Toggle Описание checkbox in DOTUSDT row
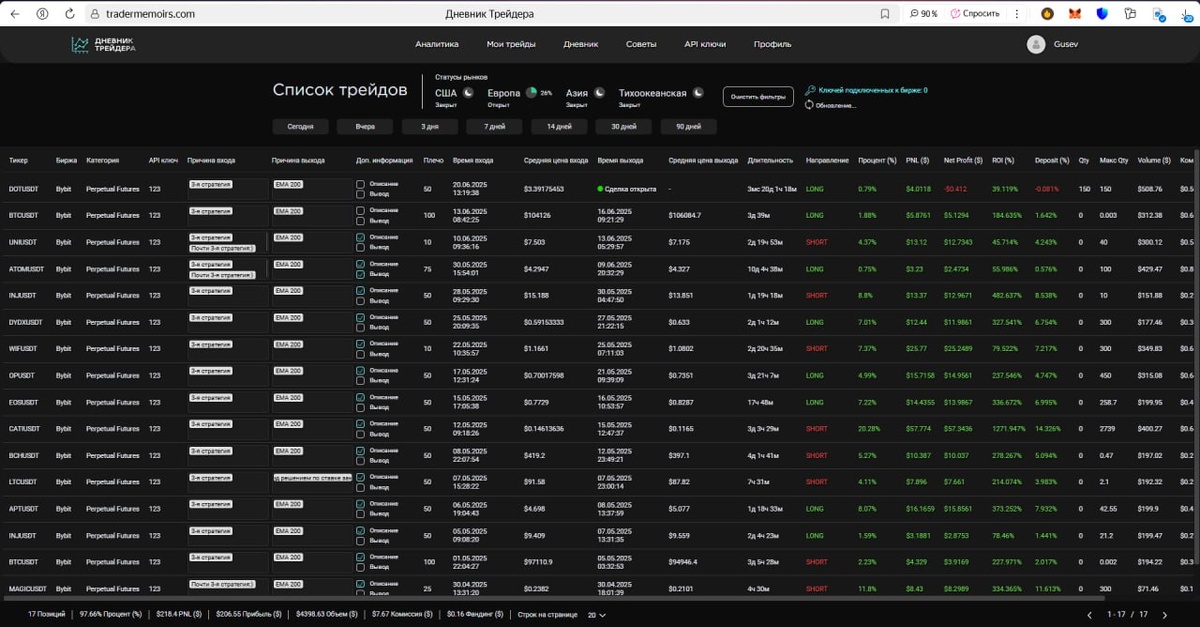Image resolution: width=1200 pixels, height=627 pixels. coord(360,184)
